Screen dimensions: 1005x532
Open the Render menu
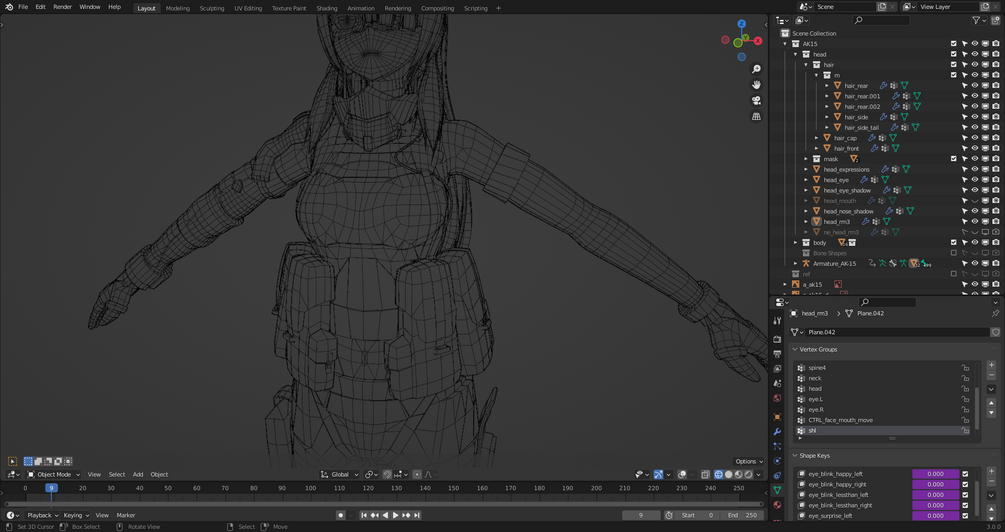(x=62, y=7)
